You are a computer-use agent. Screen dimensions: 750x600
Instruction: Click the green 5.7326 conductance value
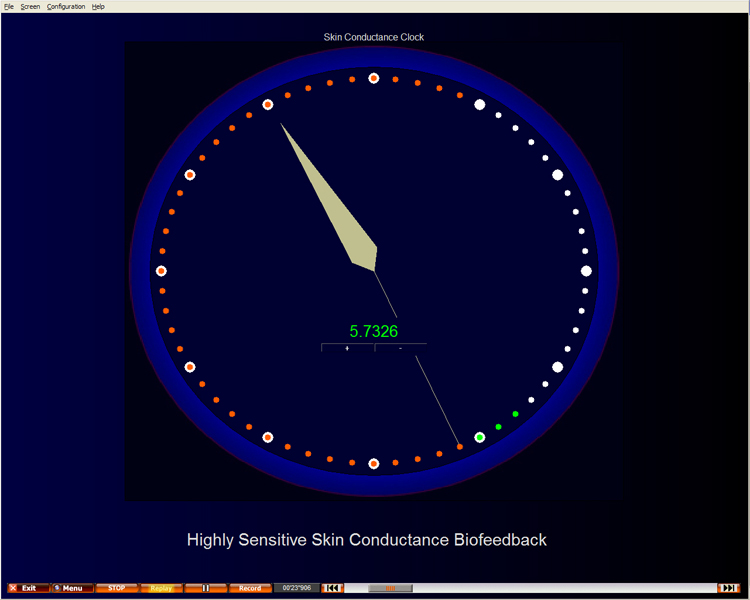(x=373, y=332)
